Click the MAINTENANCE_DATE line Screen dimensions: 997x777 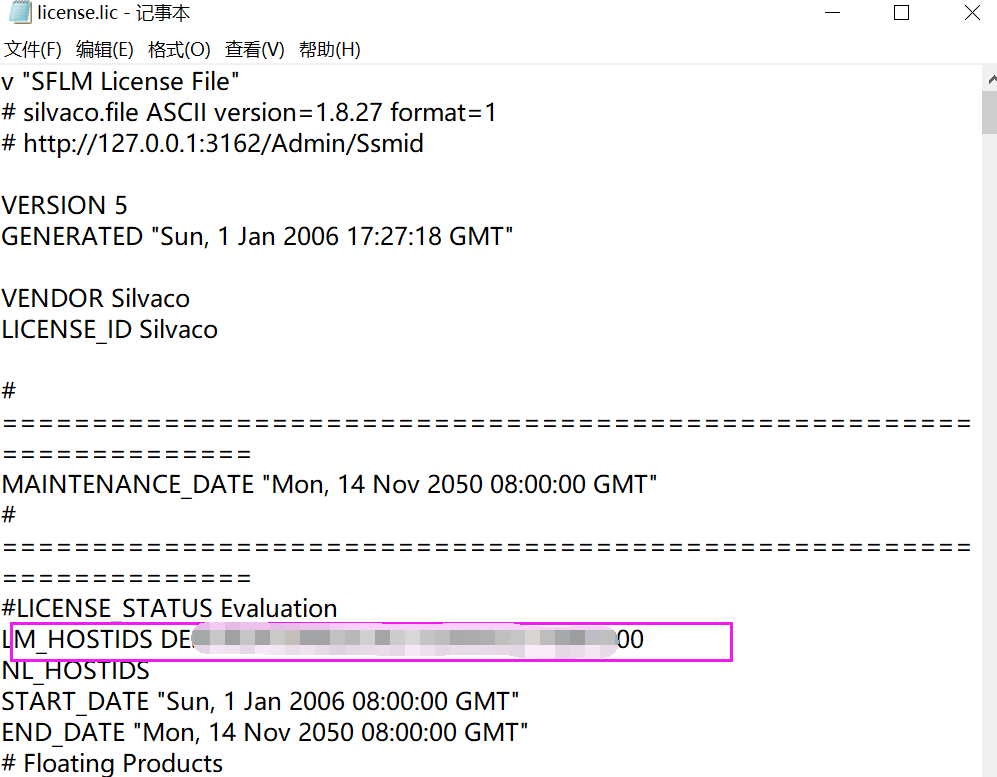pyautogui.click(x=329, y=485)
